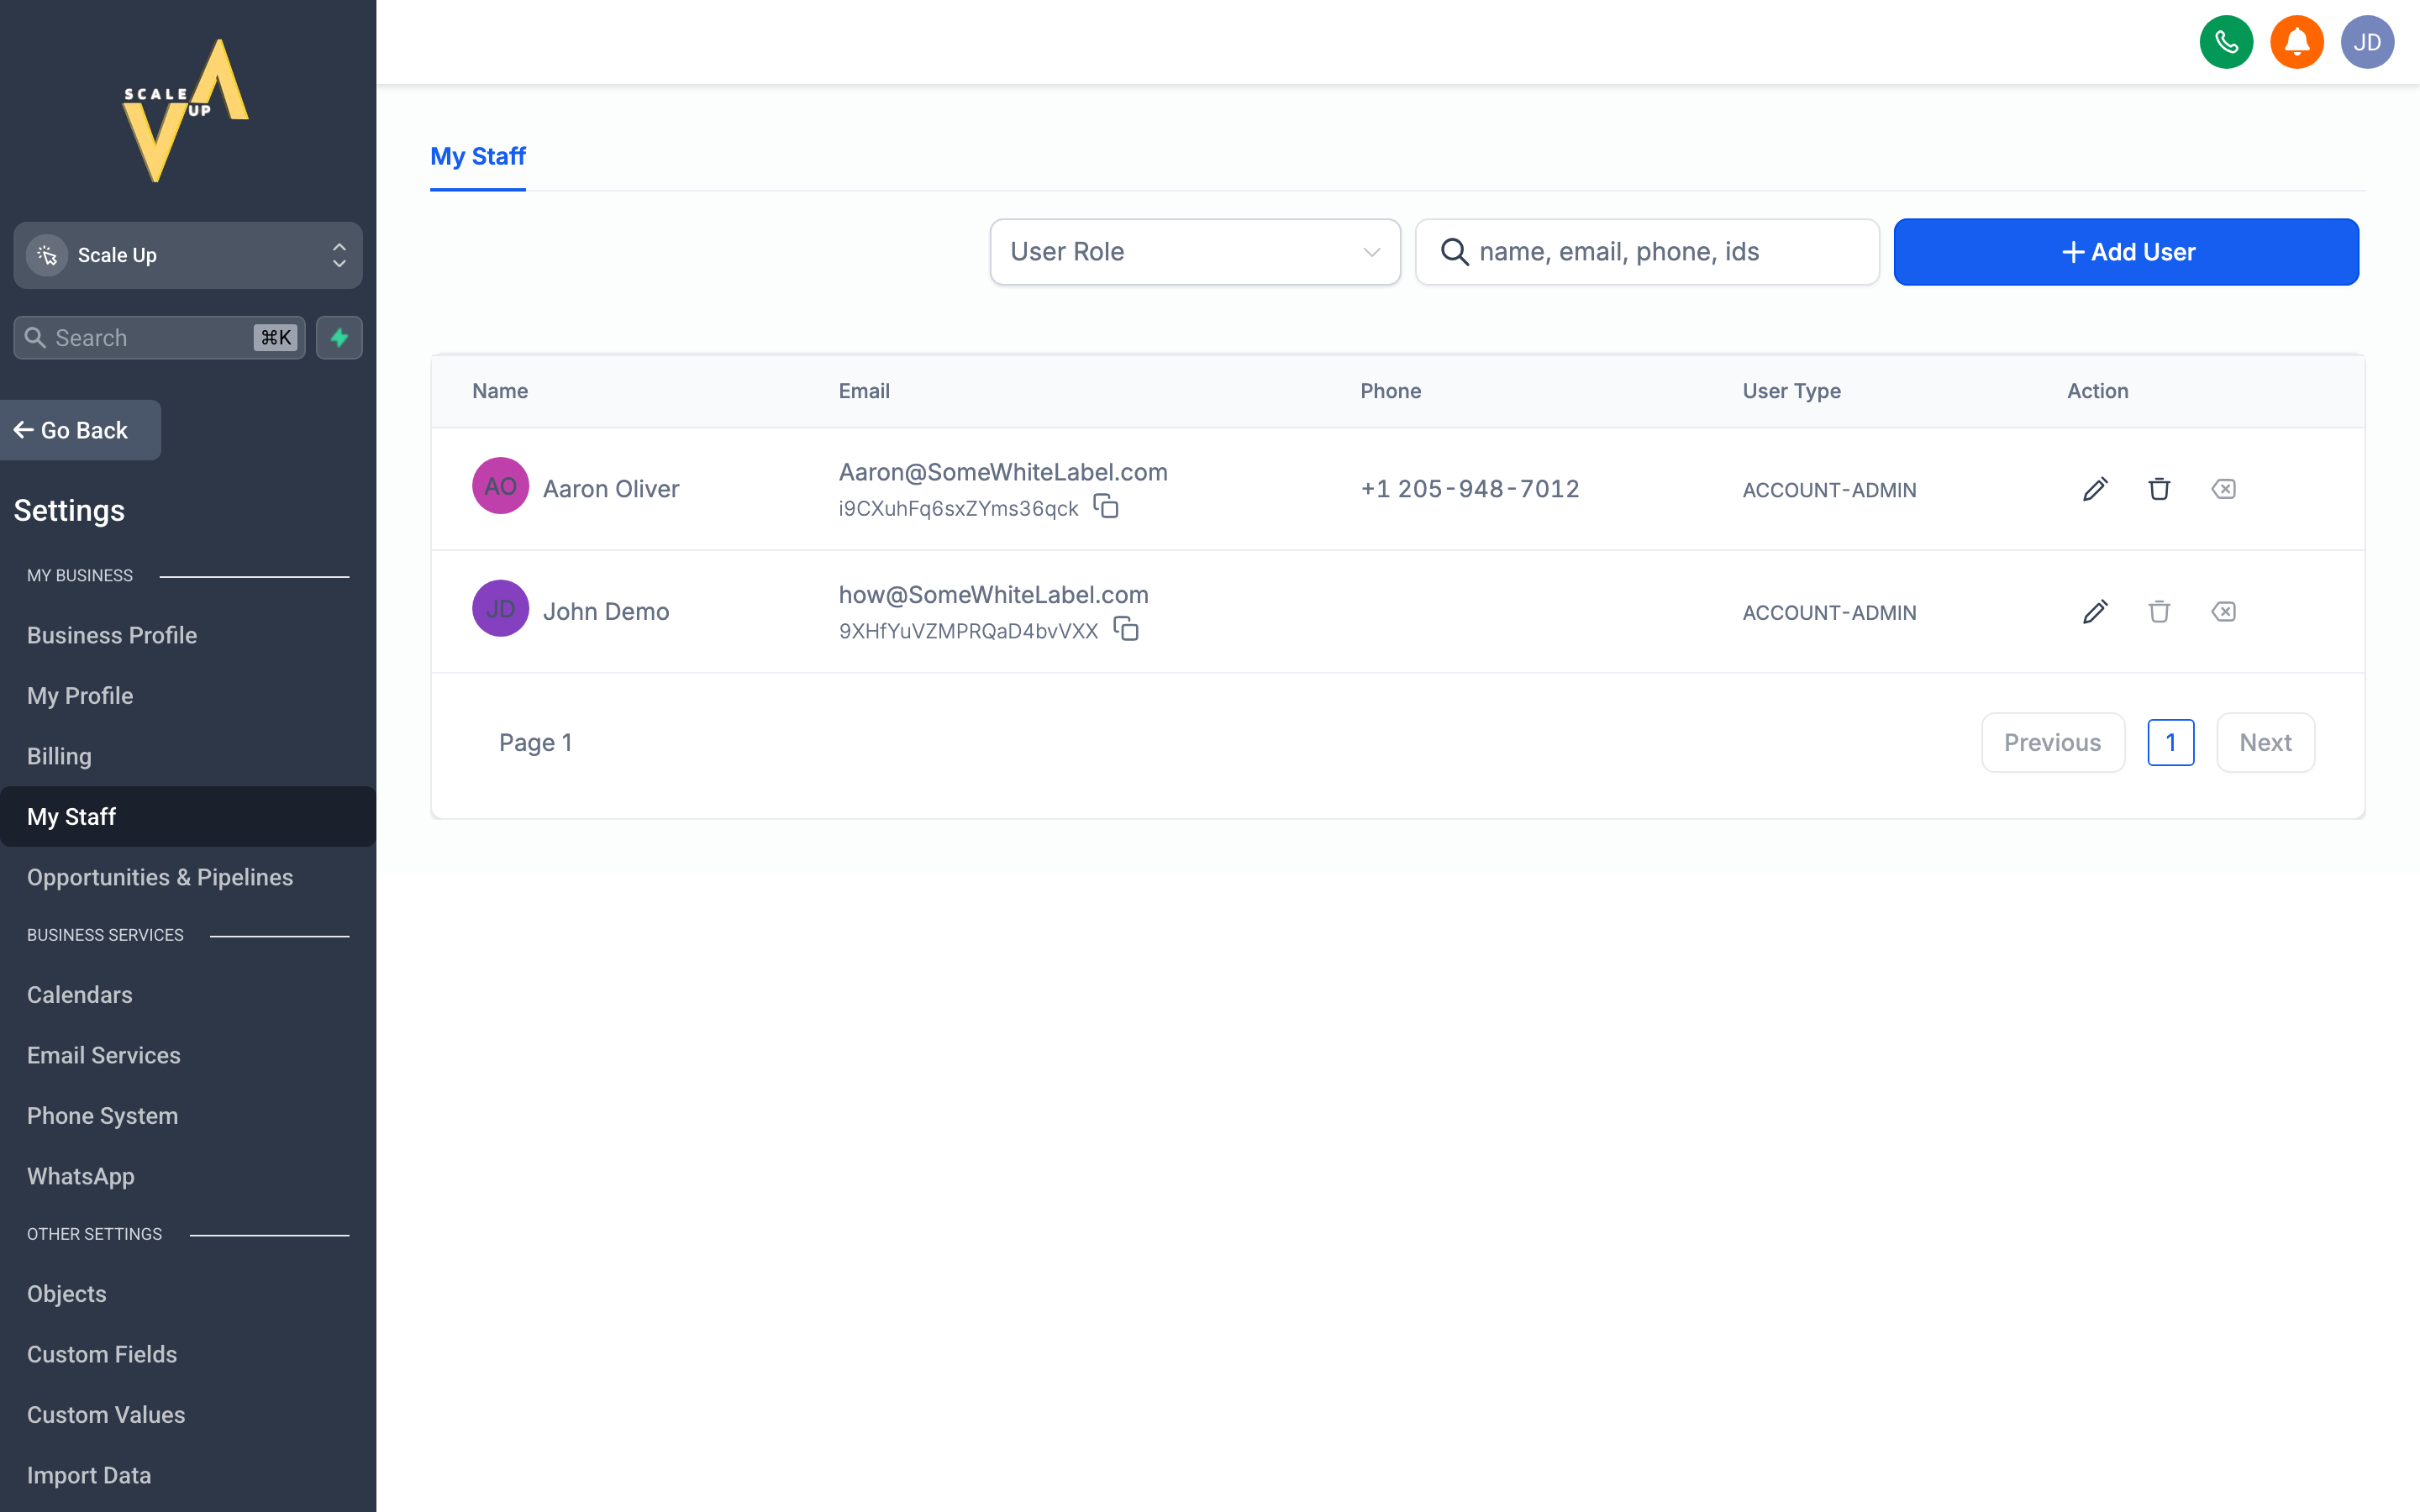Screen dimensions: 2420x1512
Task: Click the Go Back button
Action: [80, 430]
